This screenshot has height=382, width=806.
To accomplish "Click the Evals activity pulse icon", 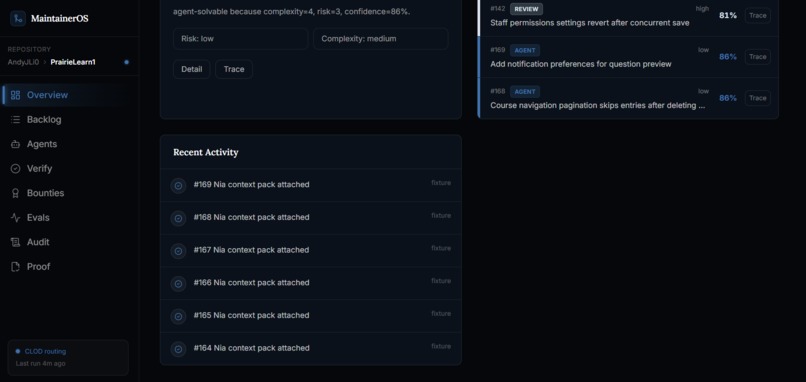I will point(15,217).
